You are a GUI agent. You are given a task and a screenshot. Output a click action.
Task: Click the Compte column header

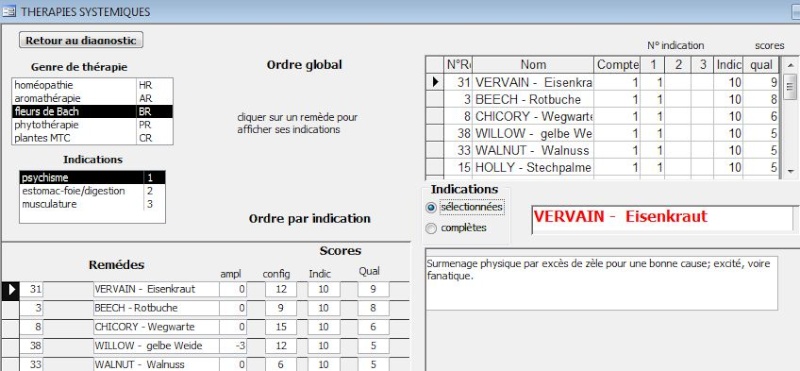coord(617,65)
